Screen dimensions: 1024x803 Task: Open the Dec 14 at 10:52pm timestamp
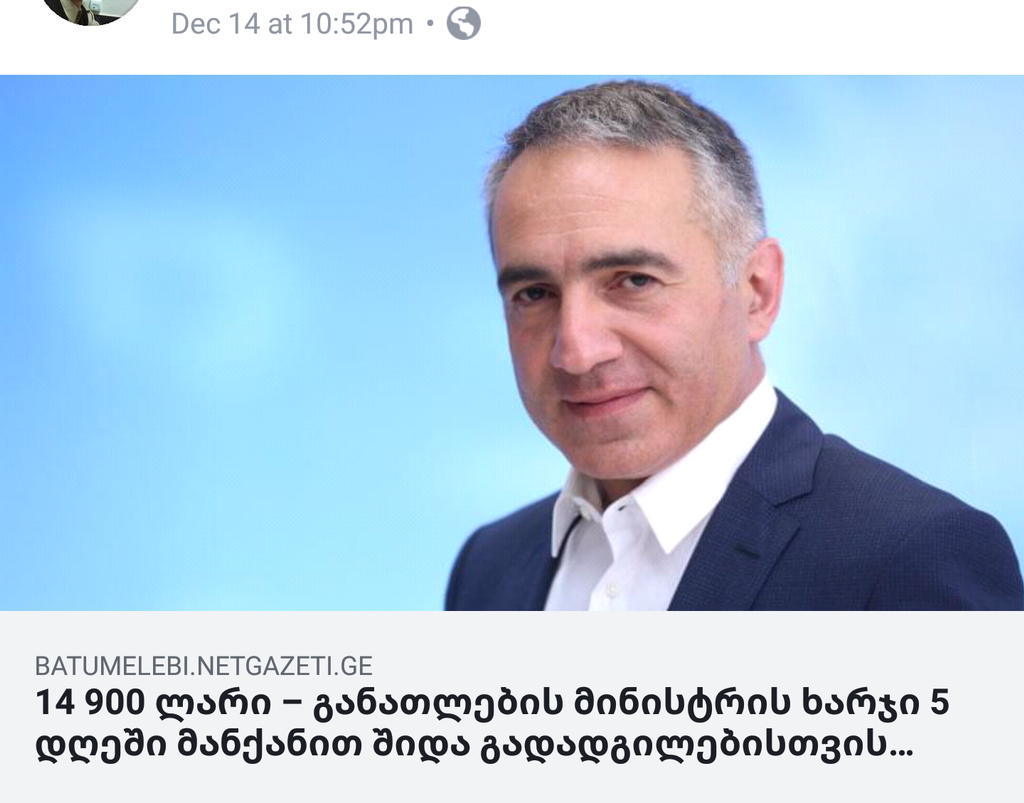pos(292,24)
